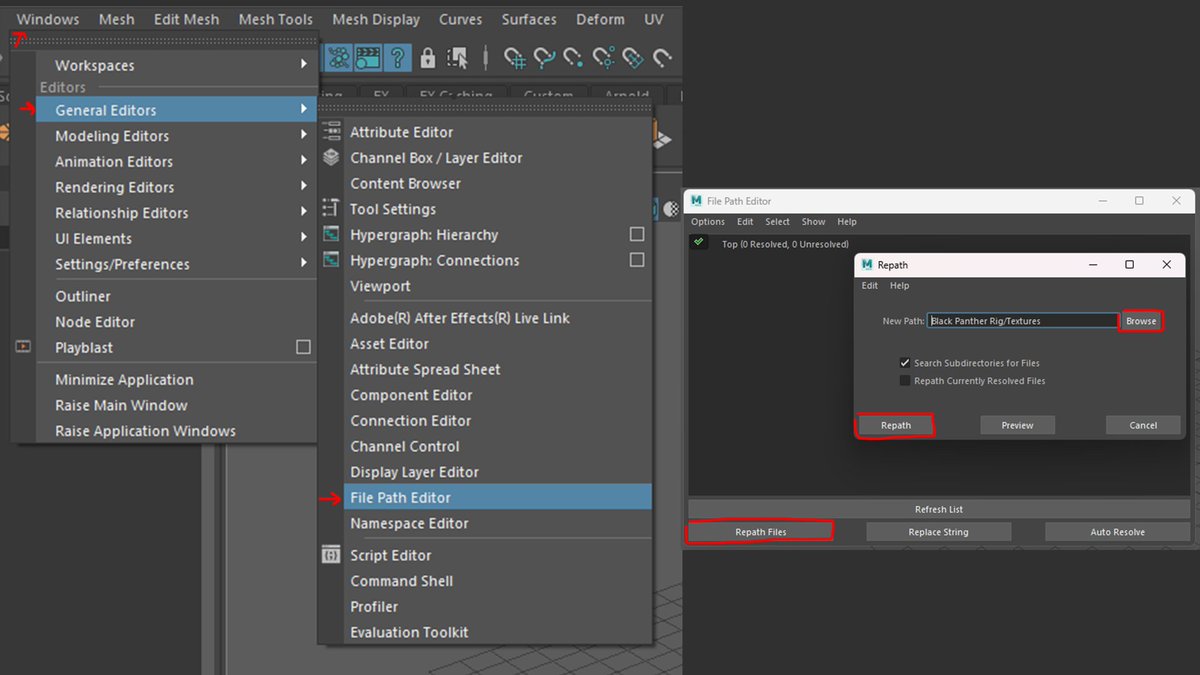Click the Preview button in Repath dialog
Viewport: 1200px width, 675px height.
(x=1017, y=425)
